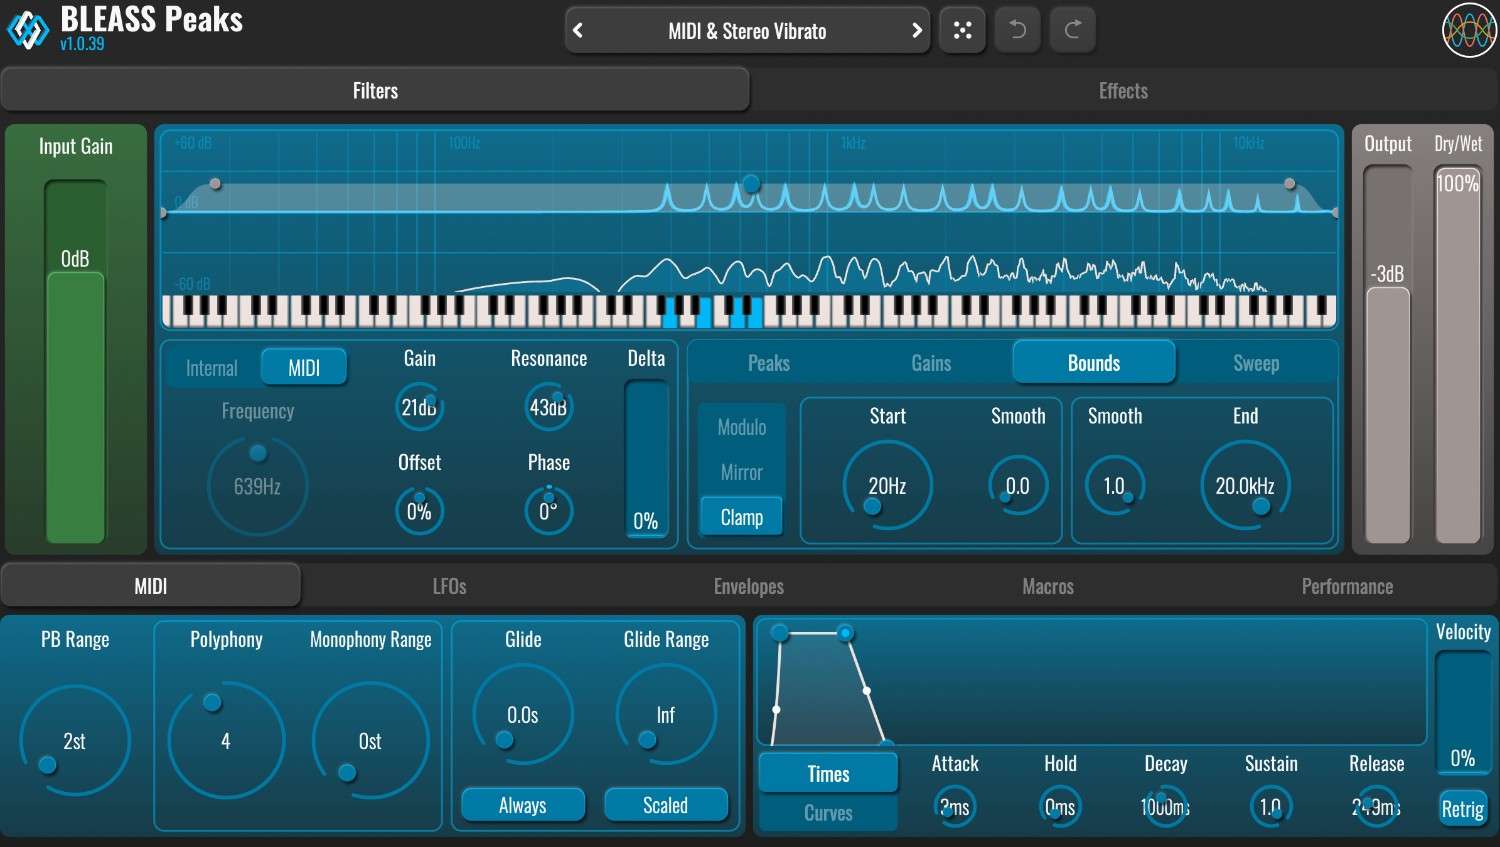
Task: Open the previous preset with the left arrow
Action: [578, 30]
